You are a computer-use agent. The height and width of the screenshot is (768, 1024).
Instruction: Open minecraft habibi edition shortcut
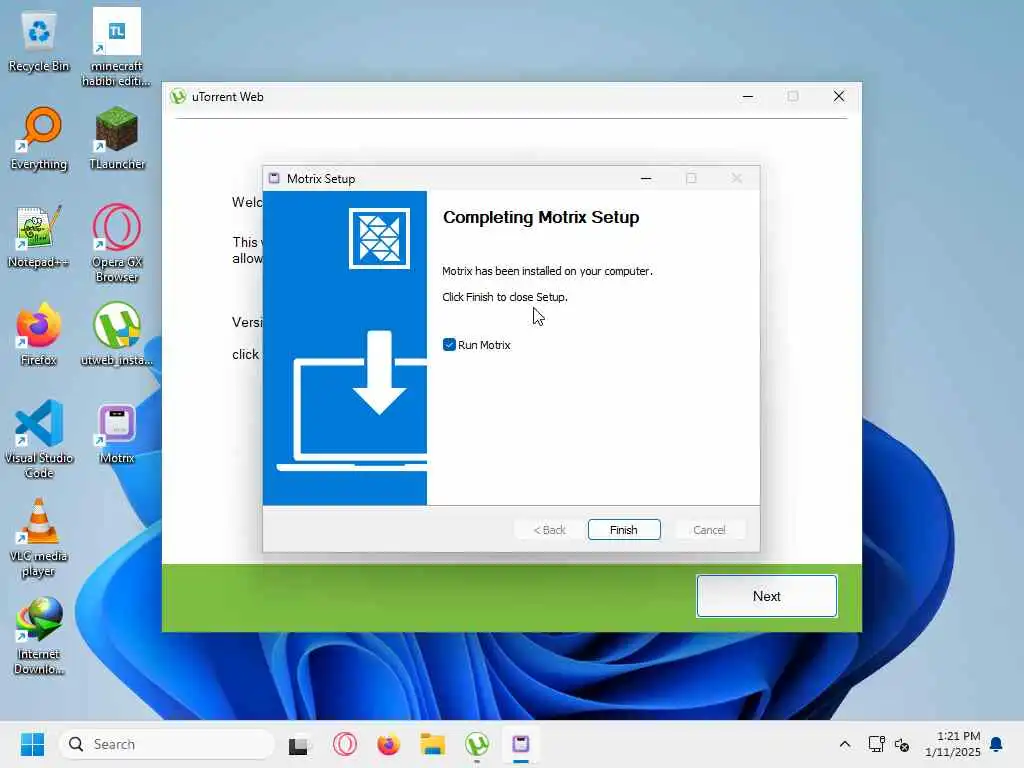[116, 47]
